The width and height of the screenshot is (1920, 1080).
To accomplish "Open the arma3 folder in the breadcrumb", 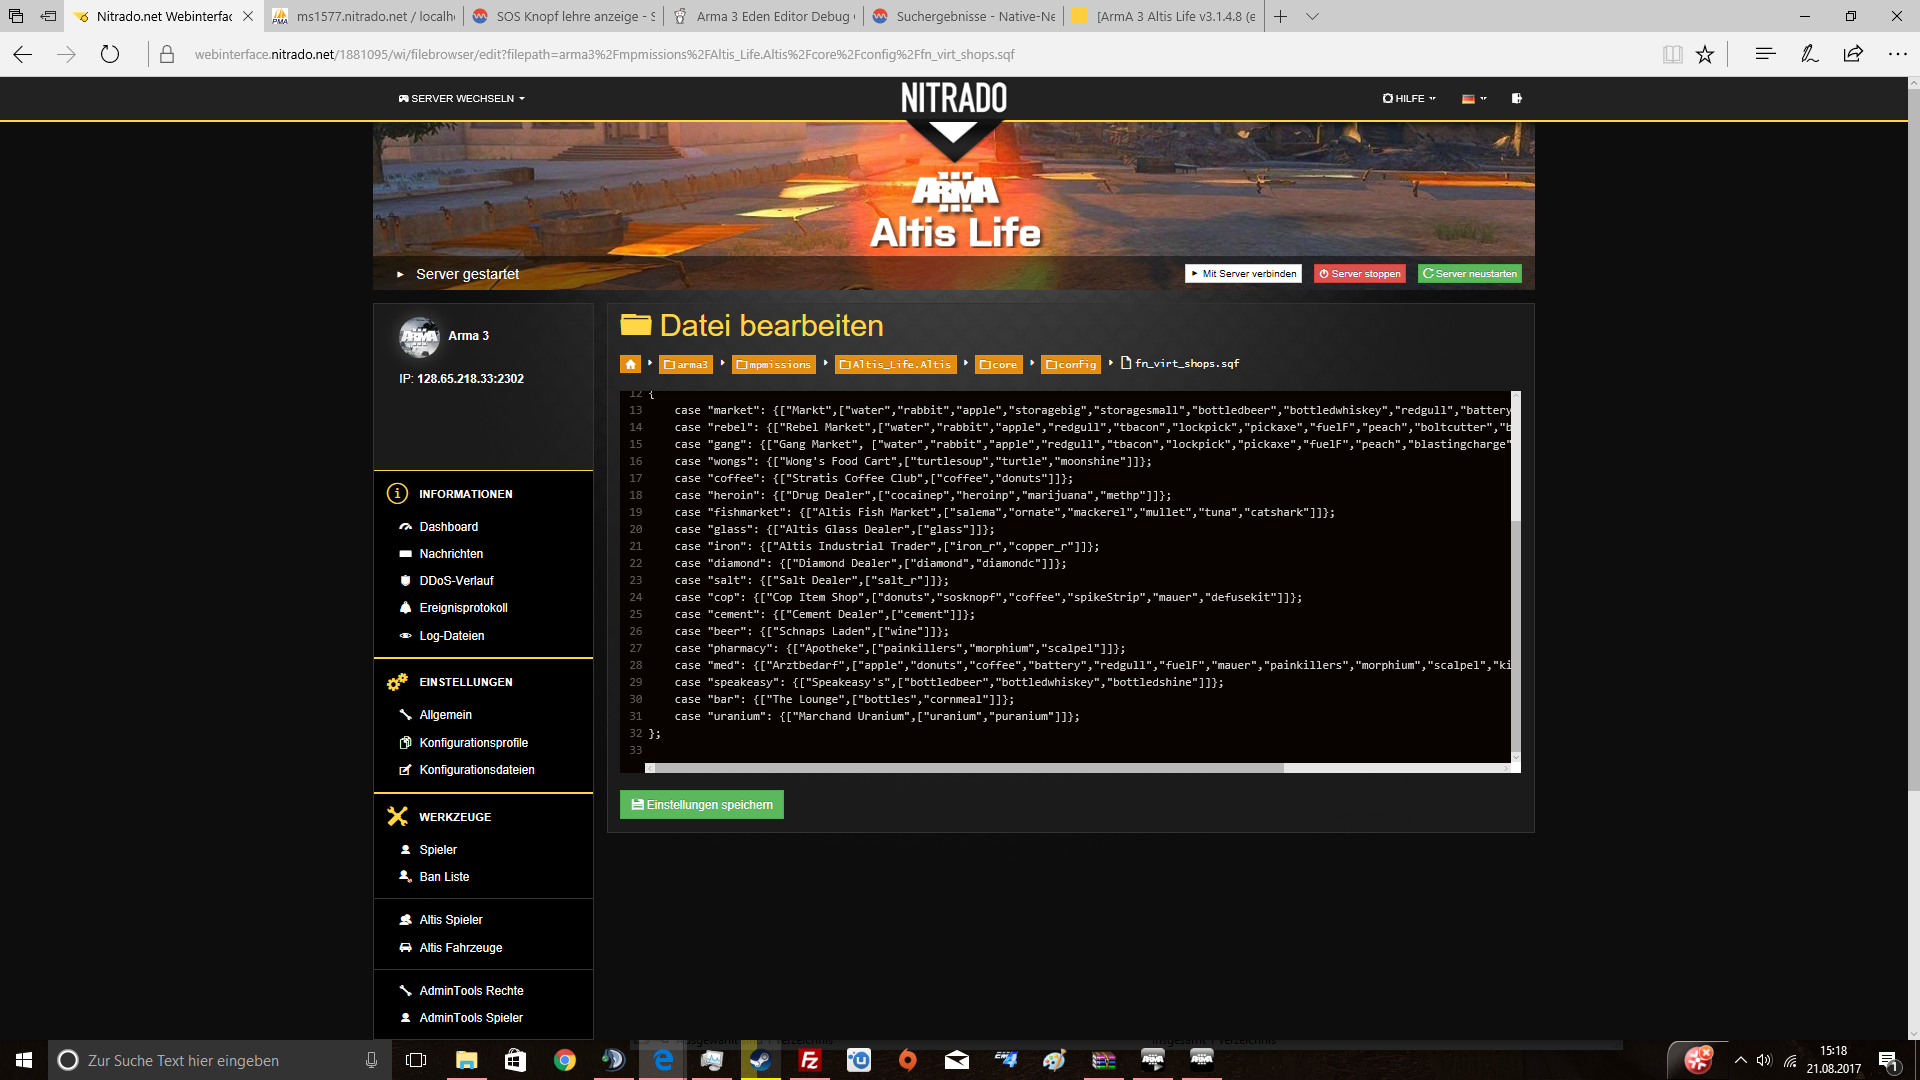I will click(x=686, y=364).
